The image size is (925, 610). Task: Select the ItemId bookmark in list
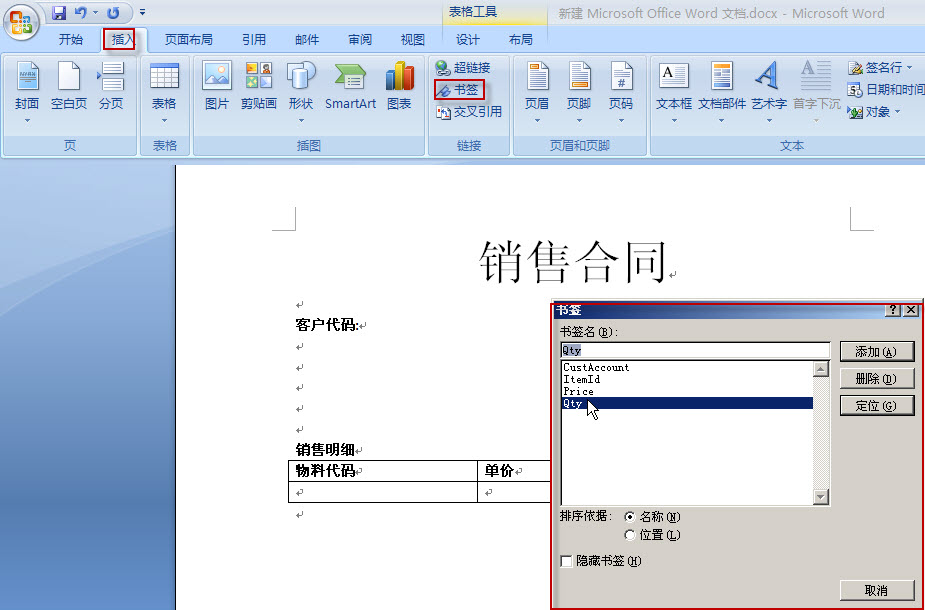pyautogui.click(x=687, y=379)
